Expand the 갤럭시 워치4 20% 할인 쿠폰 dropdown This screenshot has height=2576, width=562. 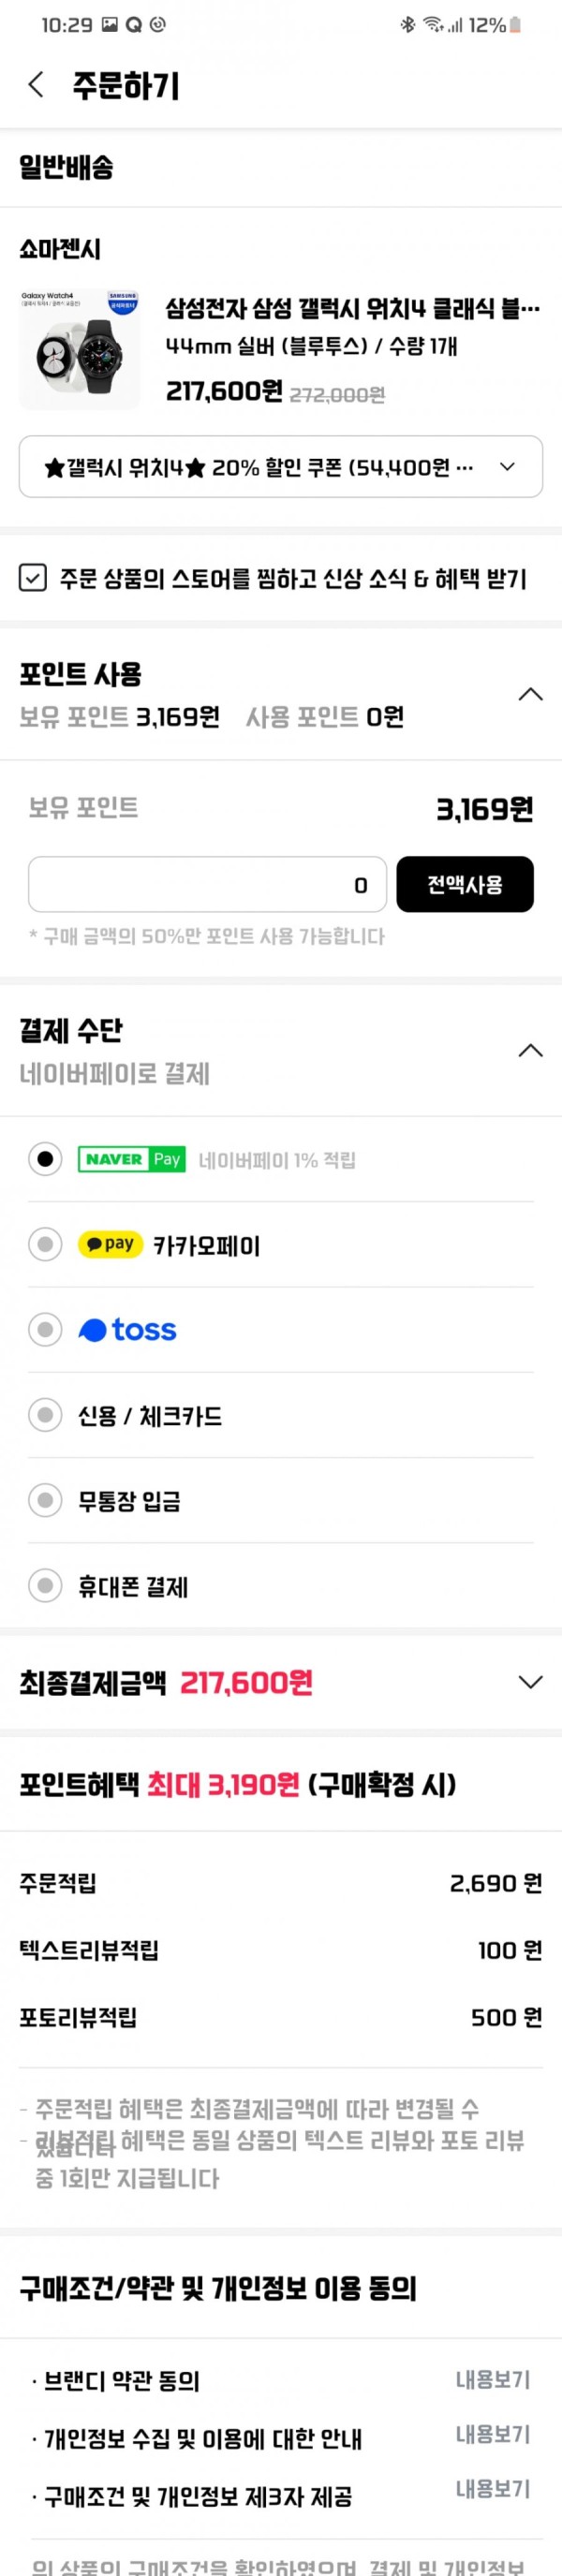(281, 466)
